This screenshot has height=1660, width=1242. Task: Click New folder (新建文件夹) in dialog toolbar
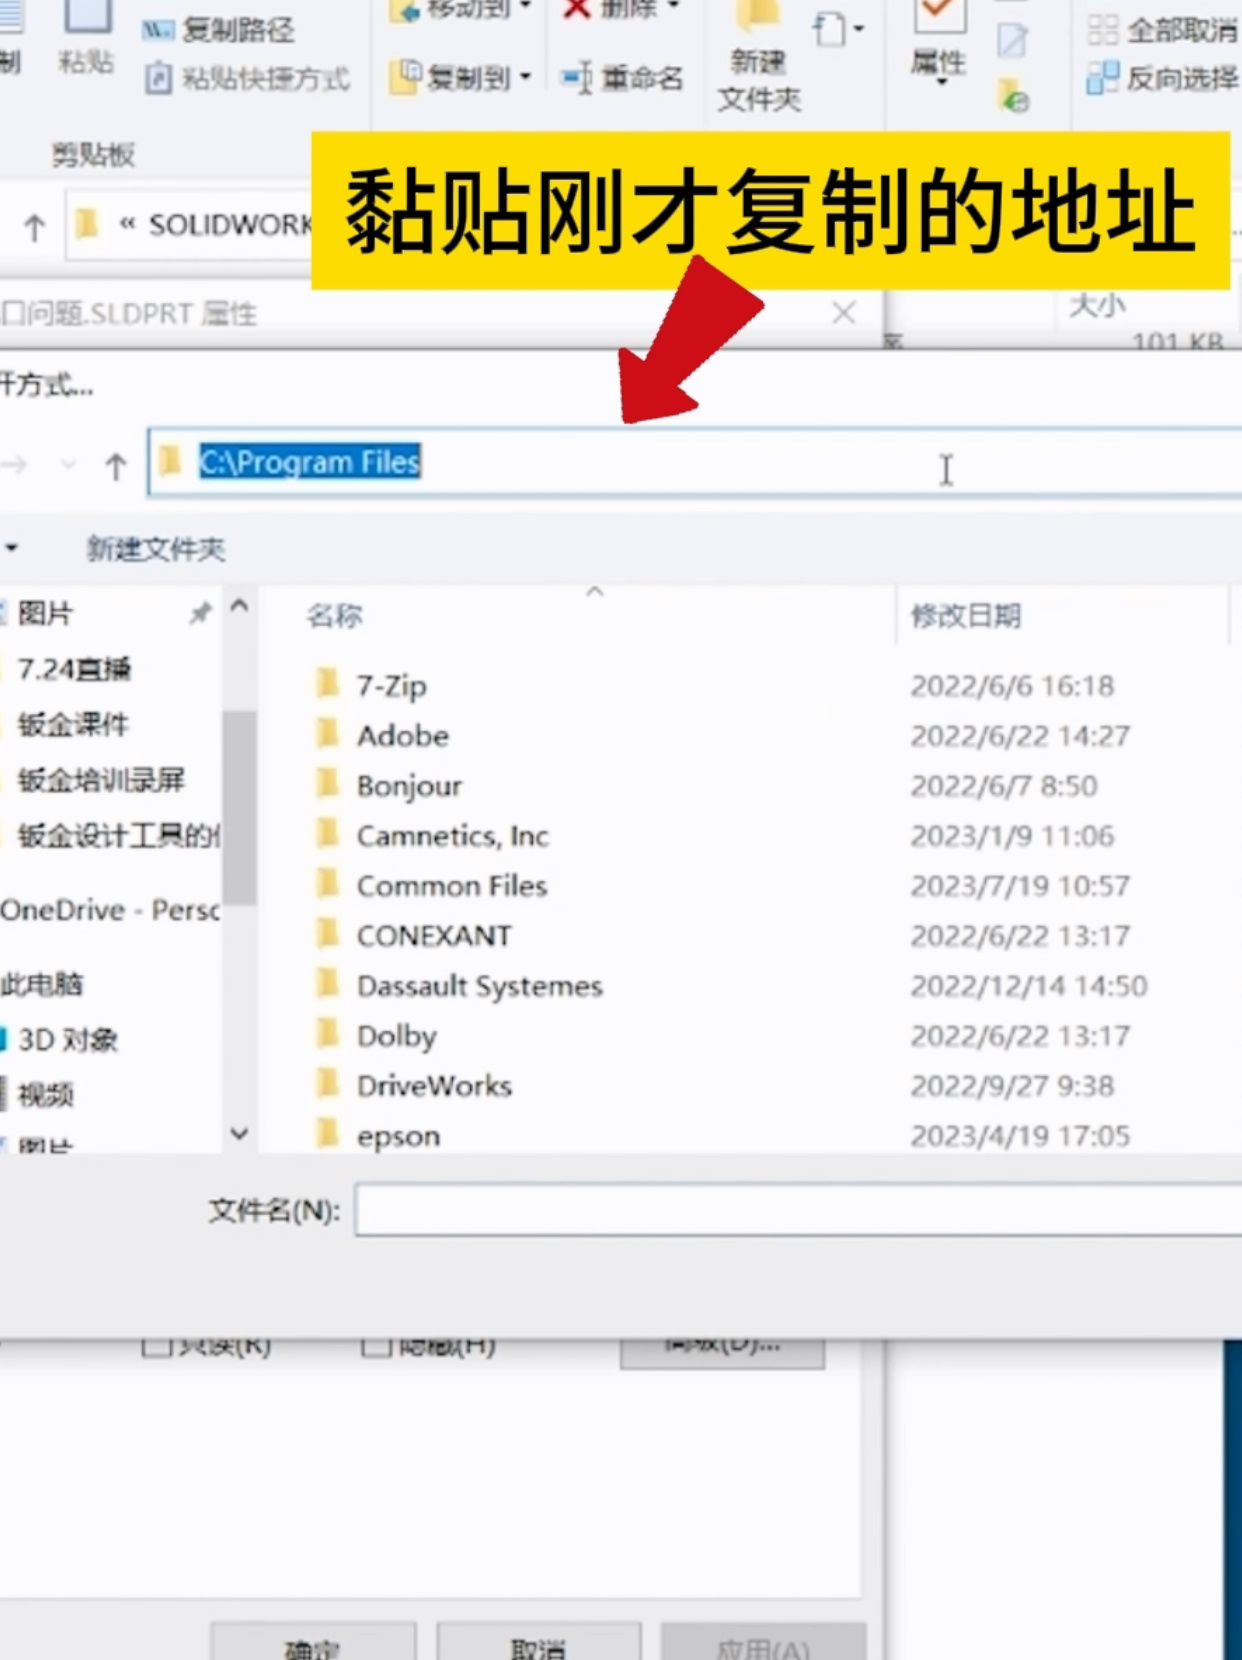155,549
